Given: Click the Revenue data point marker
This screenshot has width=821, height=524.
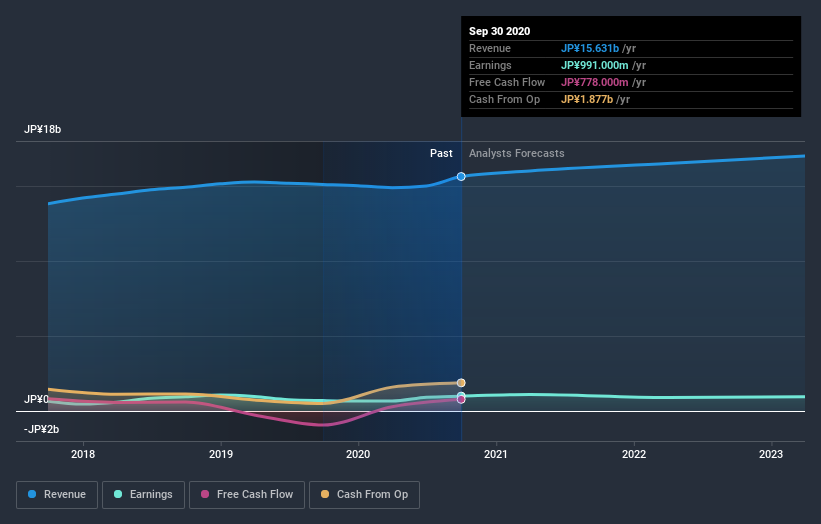Looking at the screenshot, I should click(461, 176).
